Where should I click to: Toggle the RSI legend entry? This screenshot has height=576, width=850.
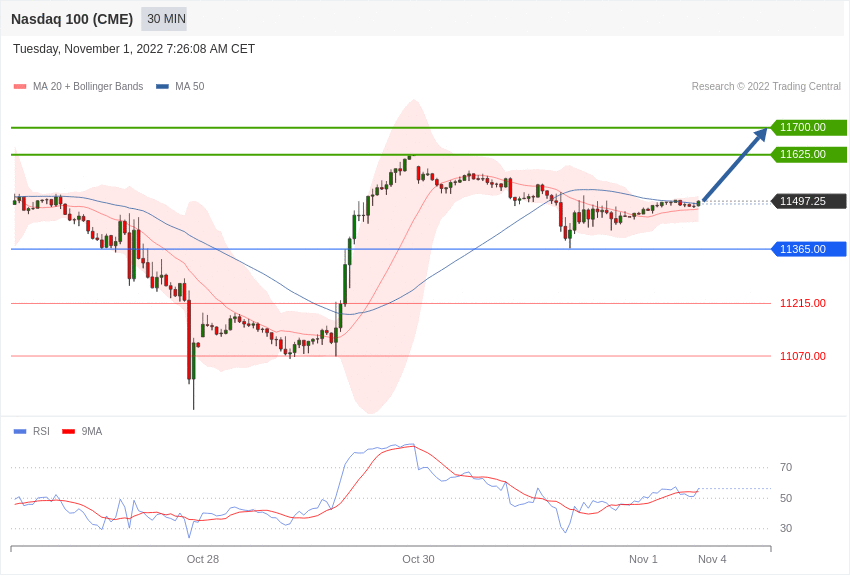(32, 431)
